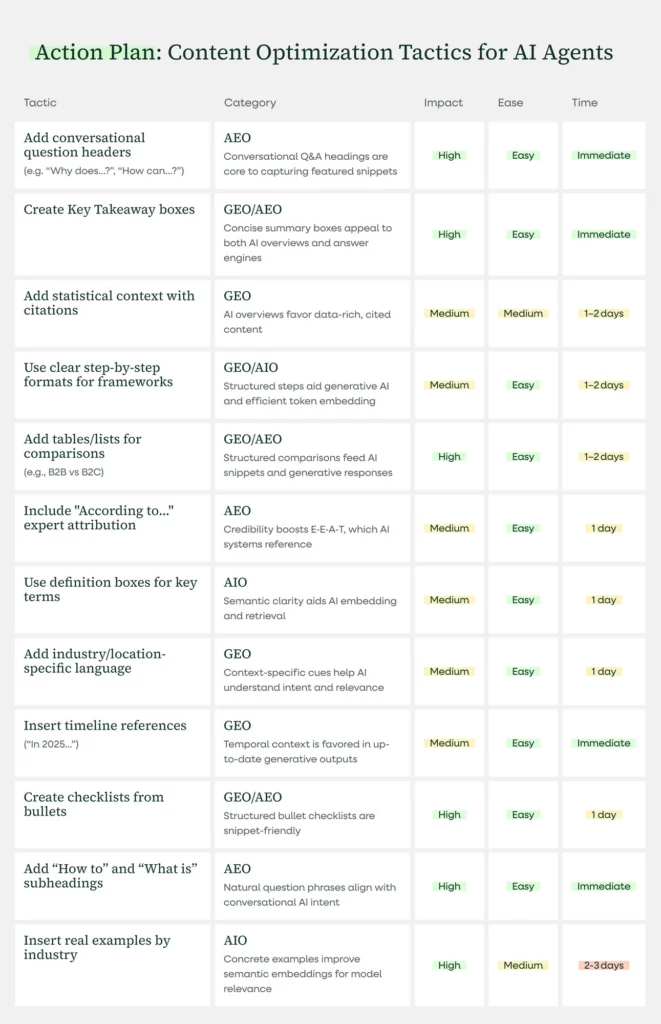The height and width of the screenshot is (1024, 661).
Task: Click the "How to" and "What is" subheadings tactic
Action: pyautogui.click(x=110, y=876)
